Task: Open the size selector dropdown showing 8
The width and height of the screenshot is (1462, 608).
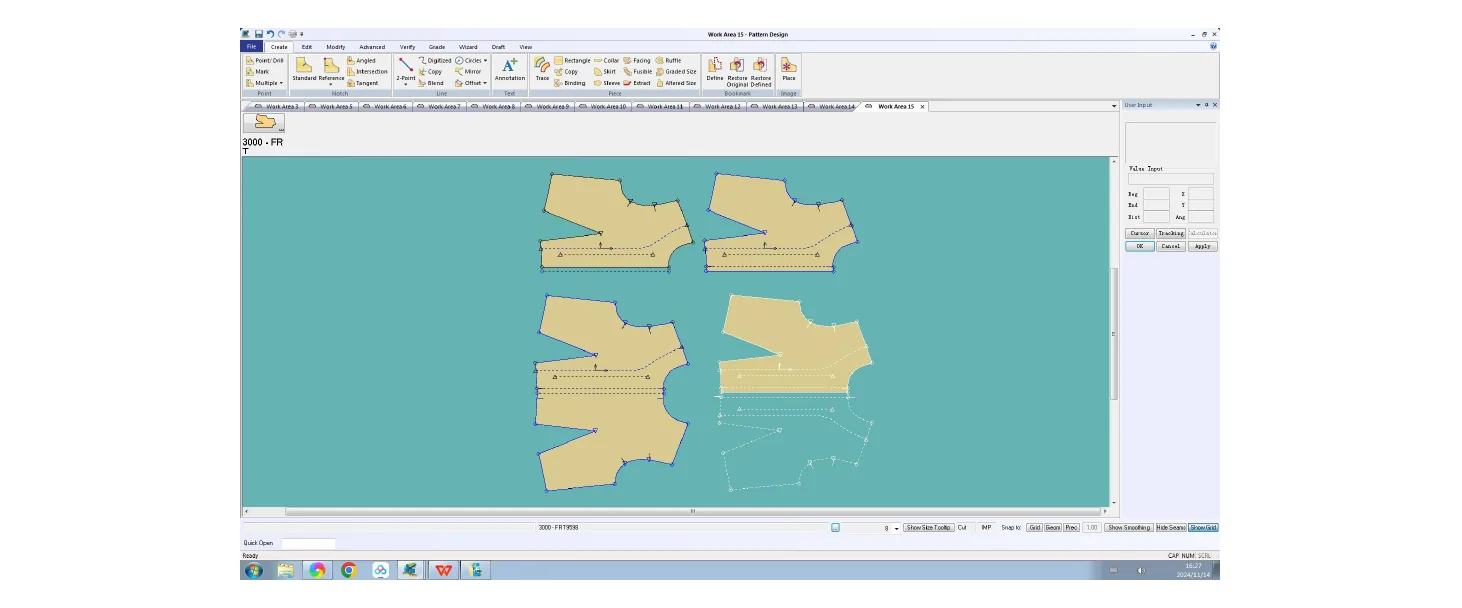Action: pyautogui.click(x=896, y=528)
